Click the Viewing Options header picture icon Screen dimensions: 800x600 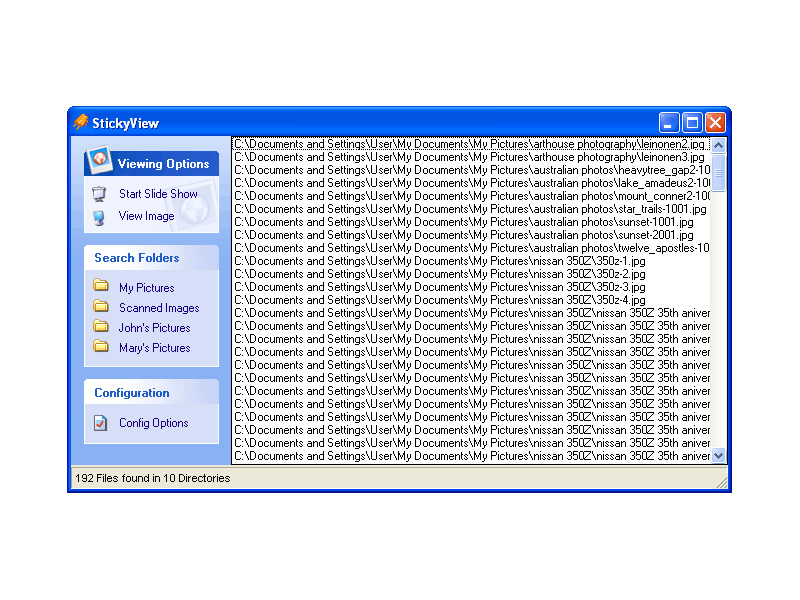[99, 159]
